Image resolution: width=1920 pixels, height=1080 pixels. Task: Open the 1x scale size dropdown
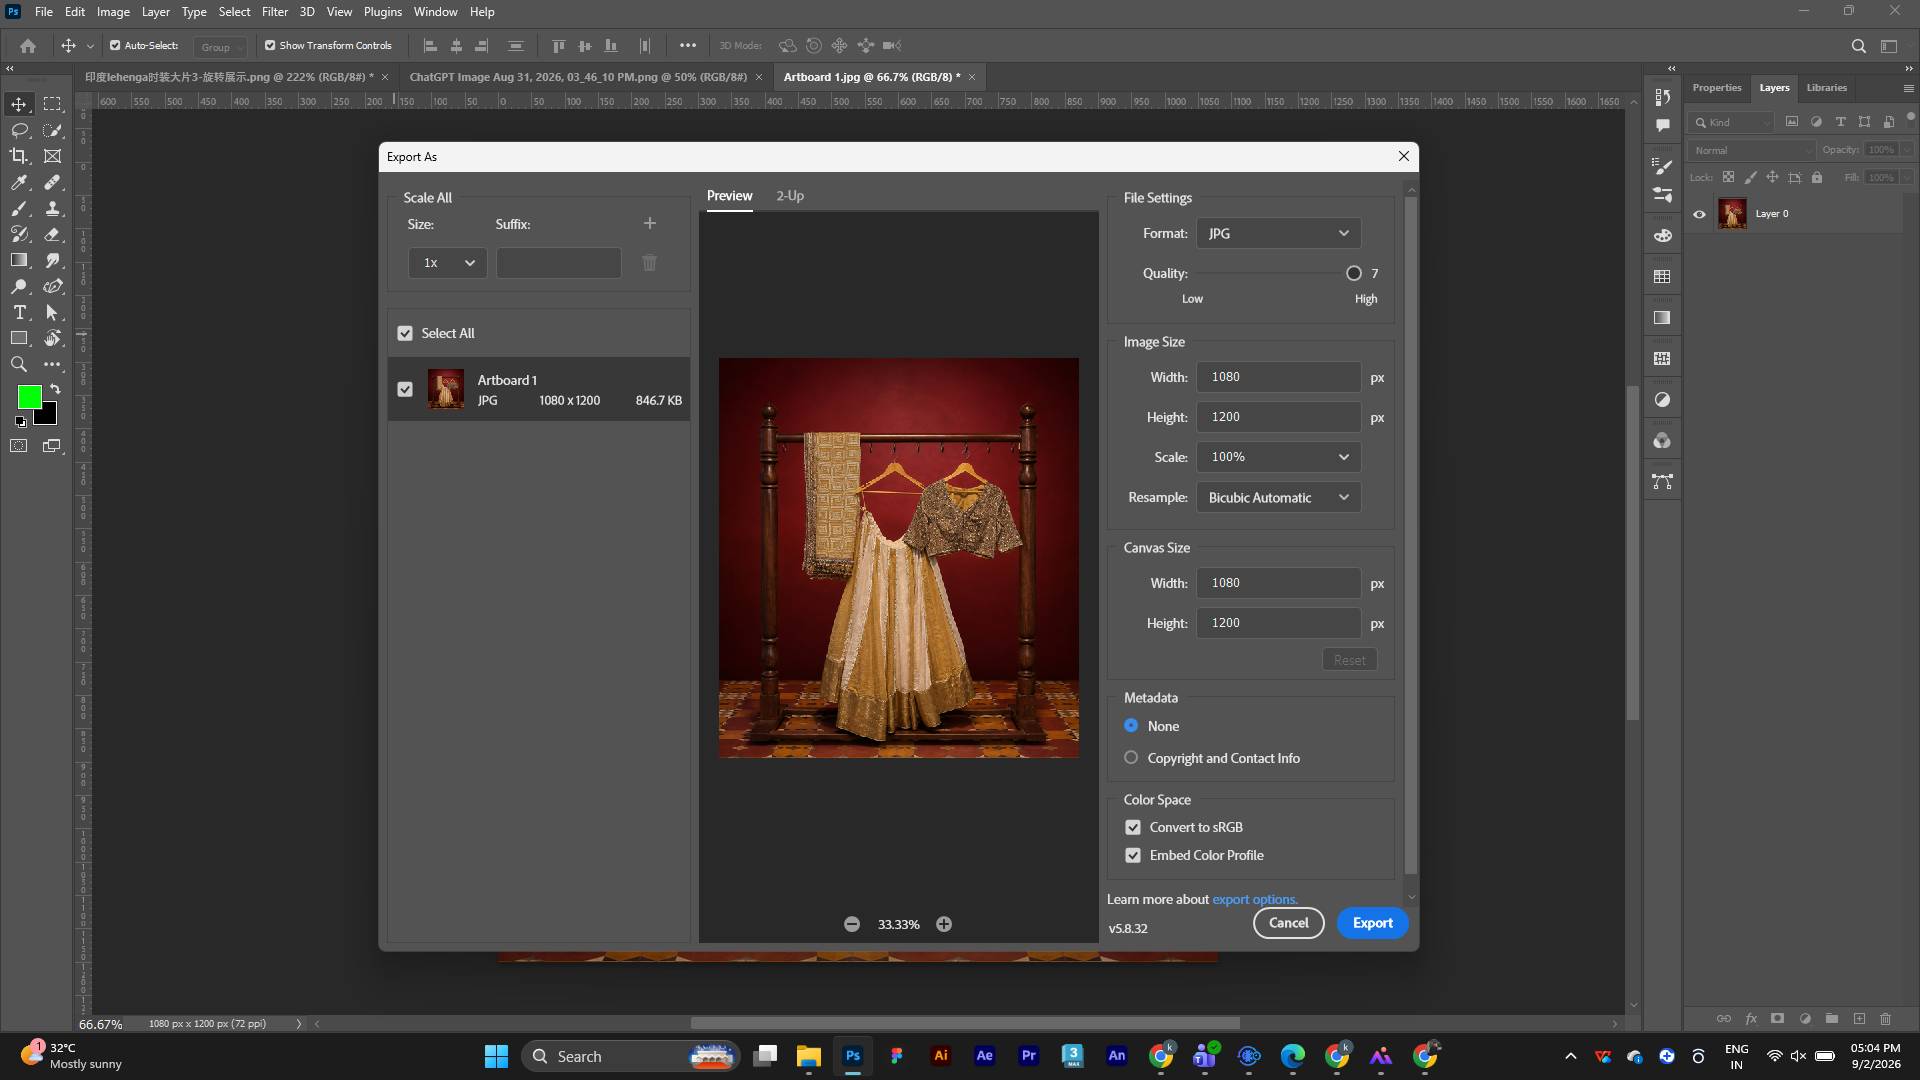448,263
